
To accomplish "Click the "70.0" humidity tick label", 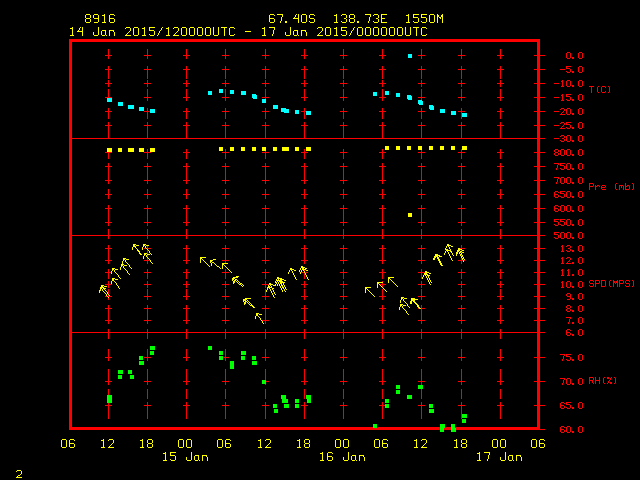I will 571,382.
